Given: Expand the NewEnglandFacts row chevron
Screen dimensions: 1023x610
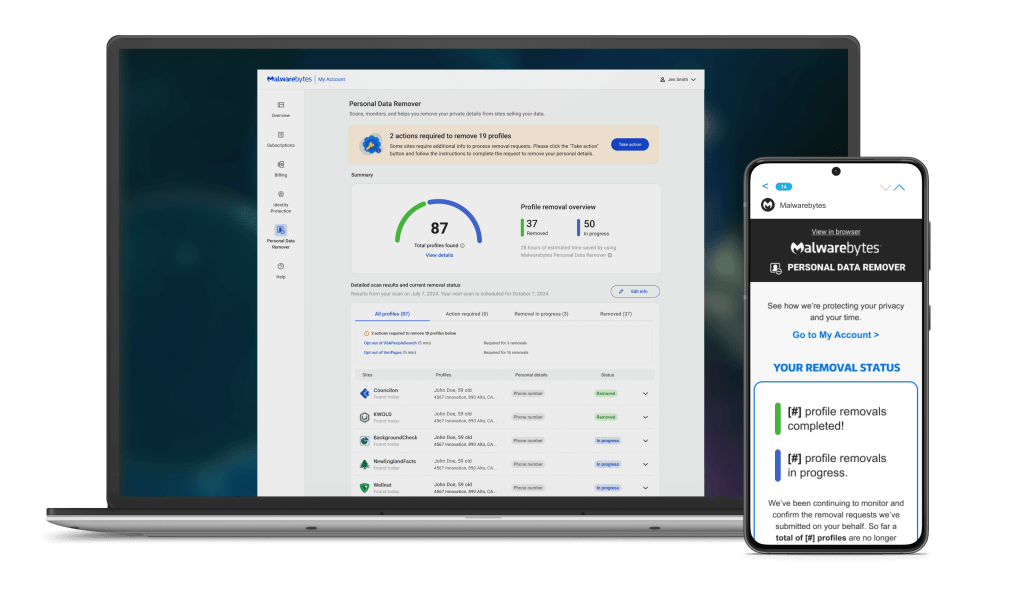Looking at the screenshot, I should click(645, 464).
